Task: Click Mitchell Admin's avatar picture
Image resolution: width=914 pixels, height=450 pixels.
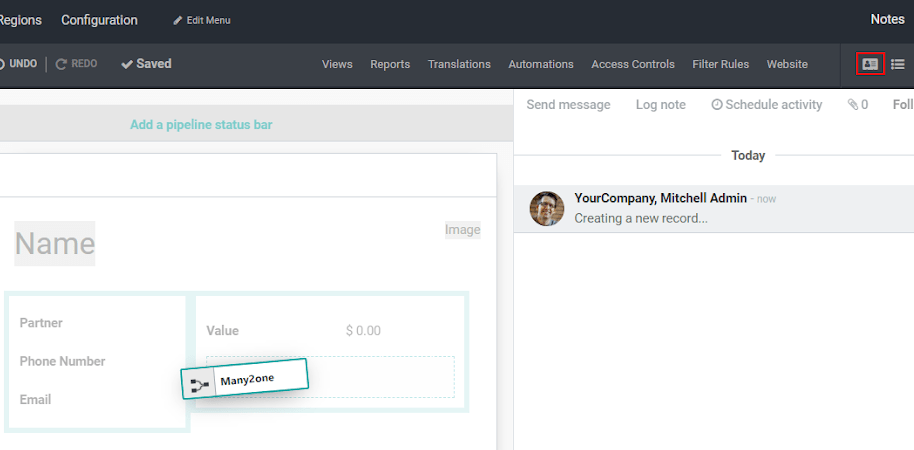Action: (x=547, y=208)
